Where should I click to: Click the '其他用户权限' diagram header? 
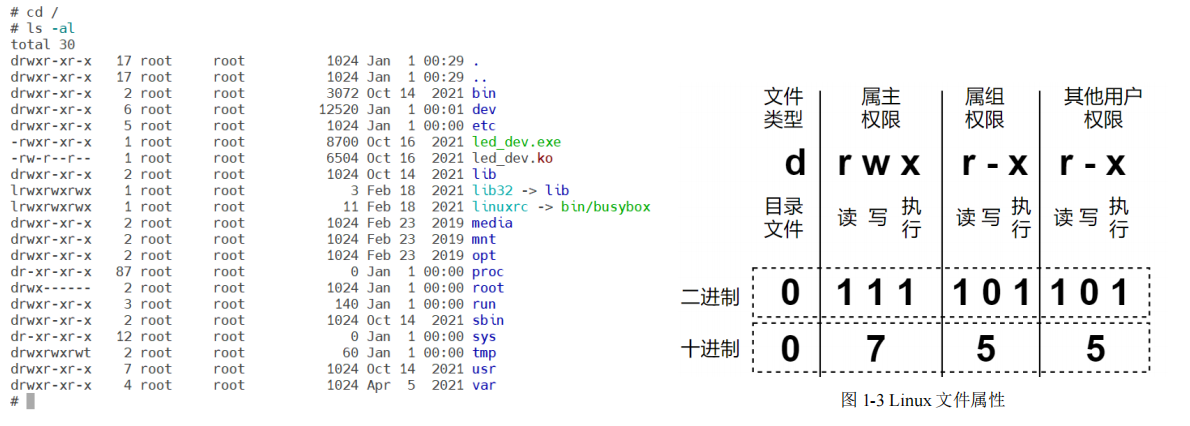pos(1103,108)
